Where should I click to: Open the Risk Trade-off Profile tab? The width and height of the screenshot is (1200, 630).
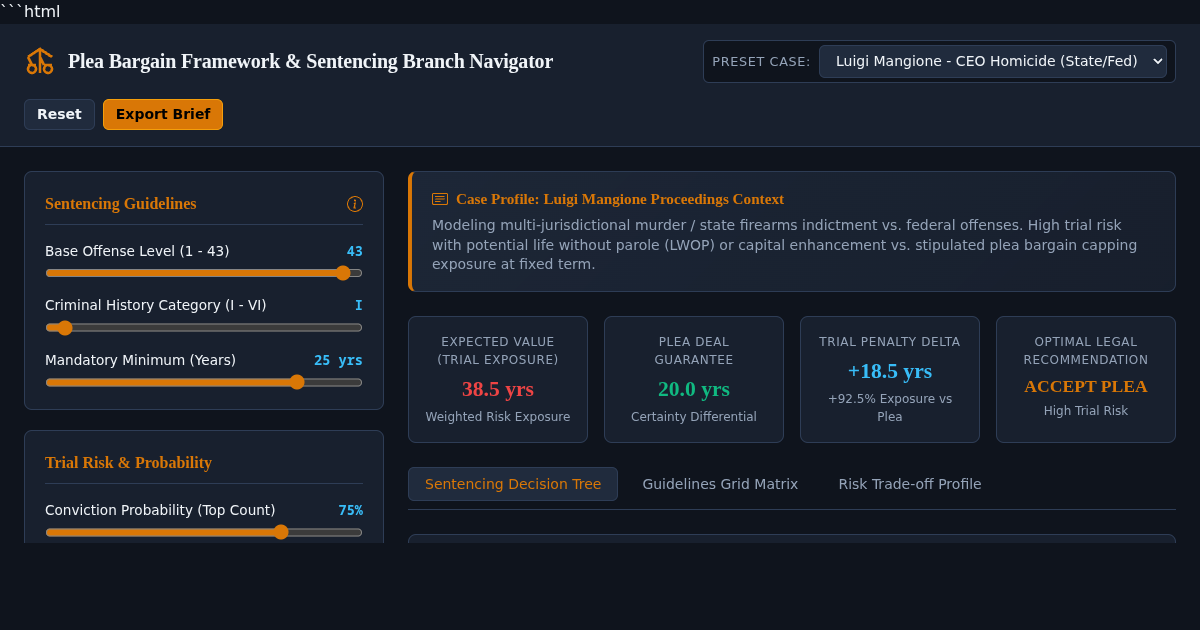[910, 484]
